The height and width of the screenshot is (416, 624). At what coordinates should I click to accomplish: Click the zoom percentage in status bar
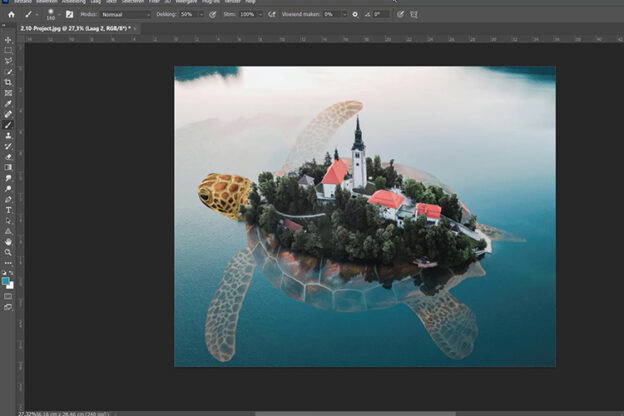click(26, 414)
